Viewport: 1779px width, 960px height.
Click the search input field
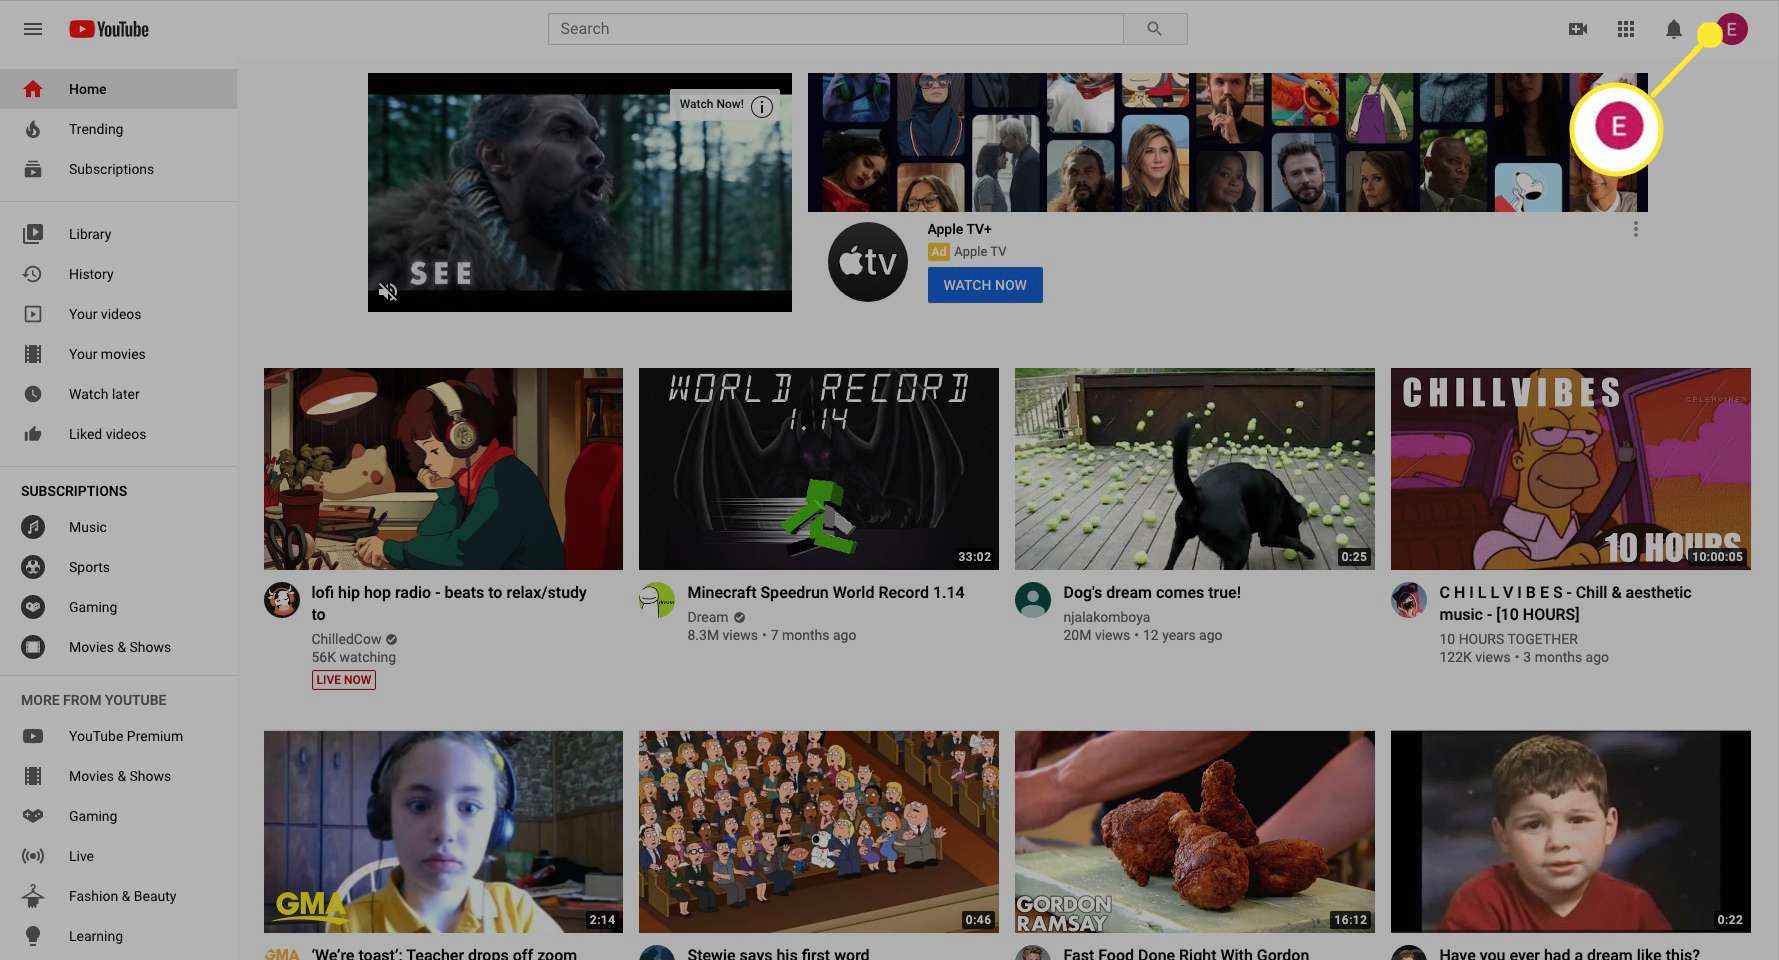point(836,29)
